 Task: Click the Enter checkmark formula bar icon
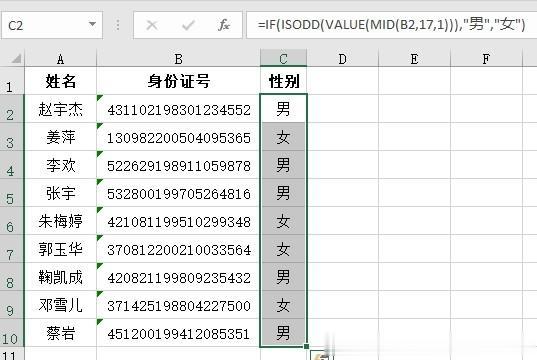click(188, 25)
